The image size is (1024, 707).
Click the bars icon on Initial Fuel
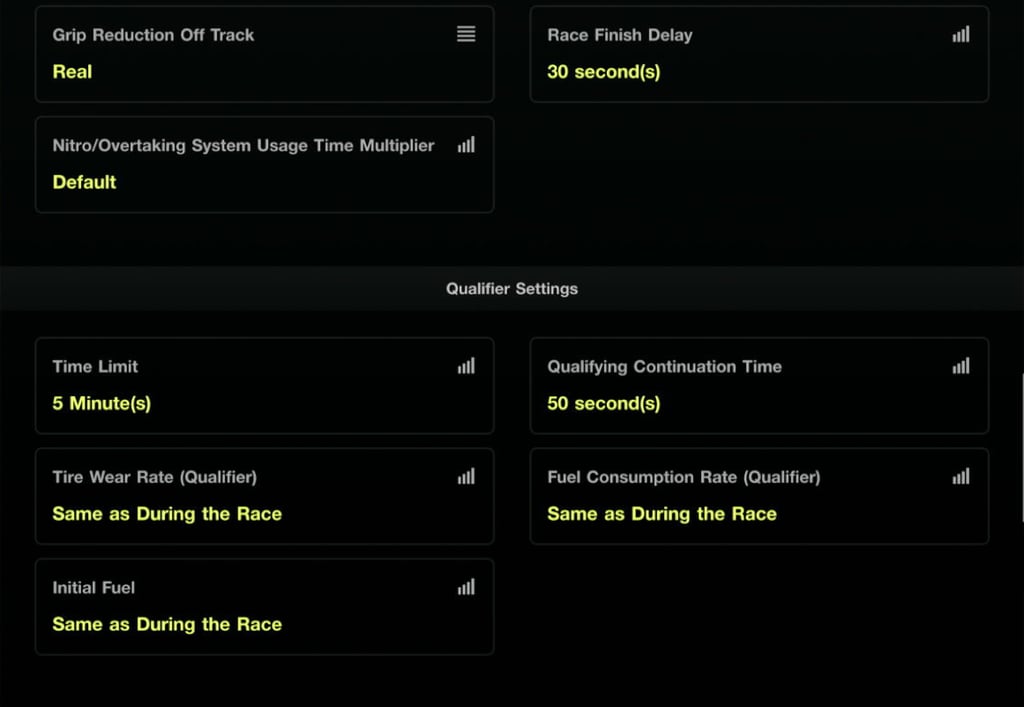[466, 586]
